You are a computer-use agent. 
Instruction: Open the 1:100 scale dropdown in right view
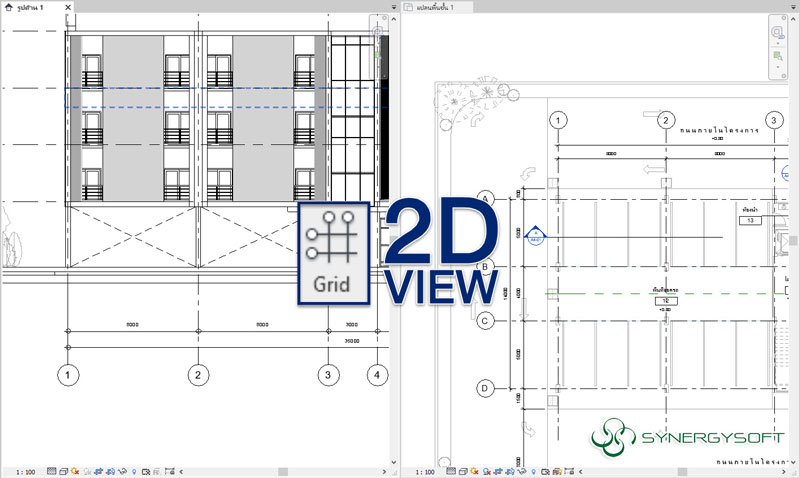tap(425, 472)
